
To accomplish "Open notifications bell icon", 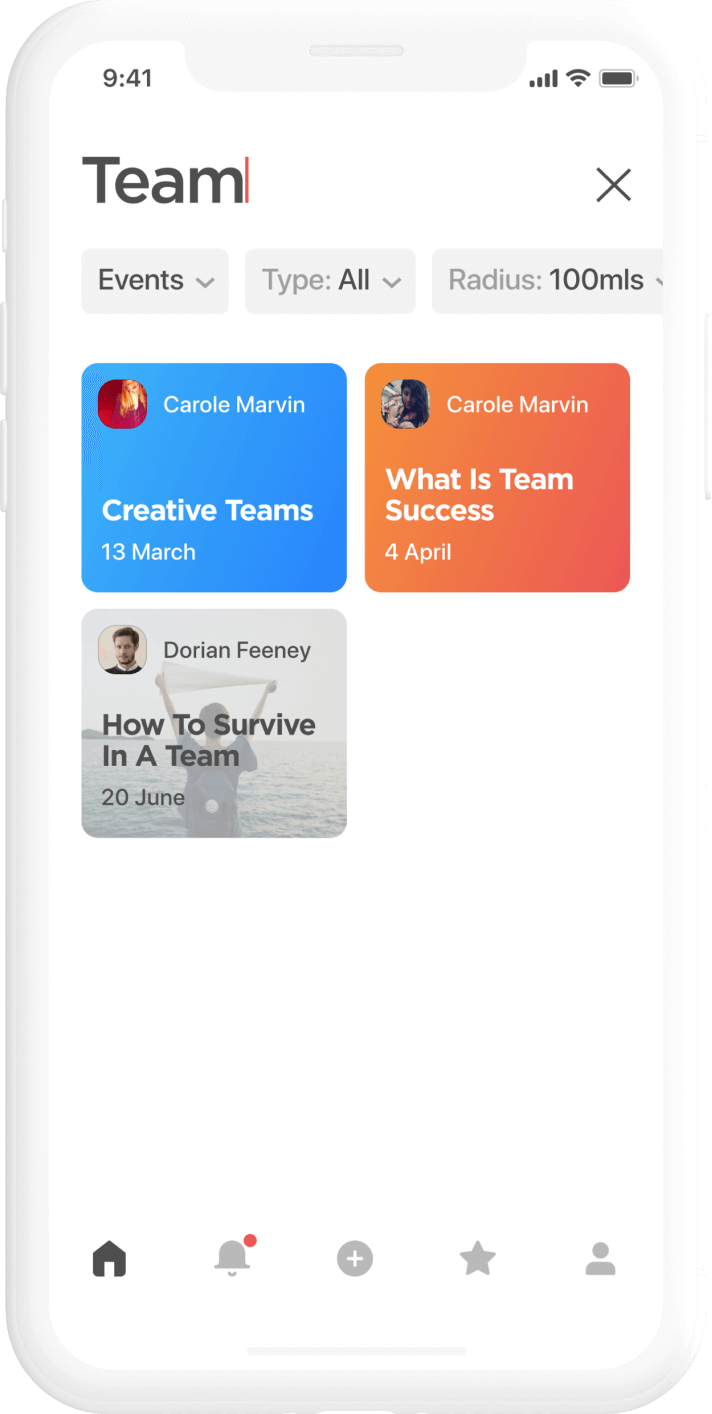I will coord(234,1256).
